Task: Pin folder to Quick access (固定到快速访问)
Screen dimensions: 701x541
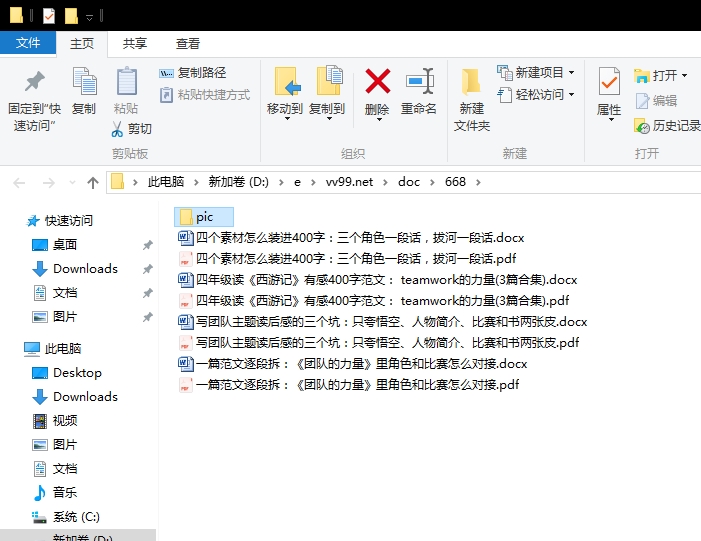Action: click(x=34, y=100)
